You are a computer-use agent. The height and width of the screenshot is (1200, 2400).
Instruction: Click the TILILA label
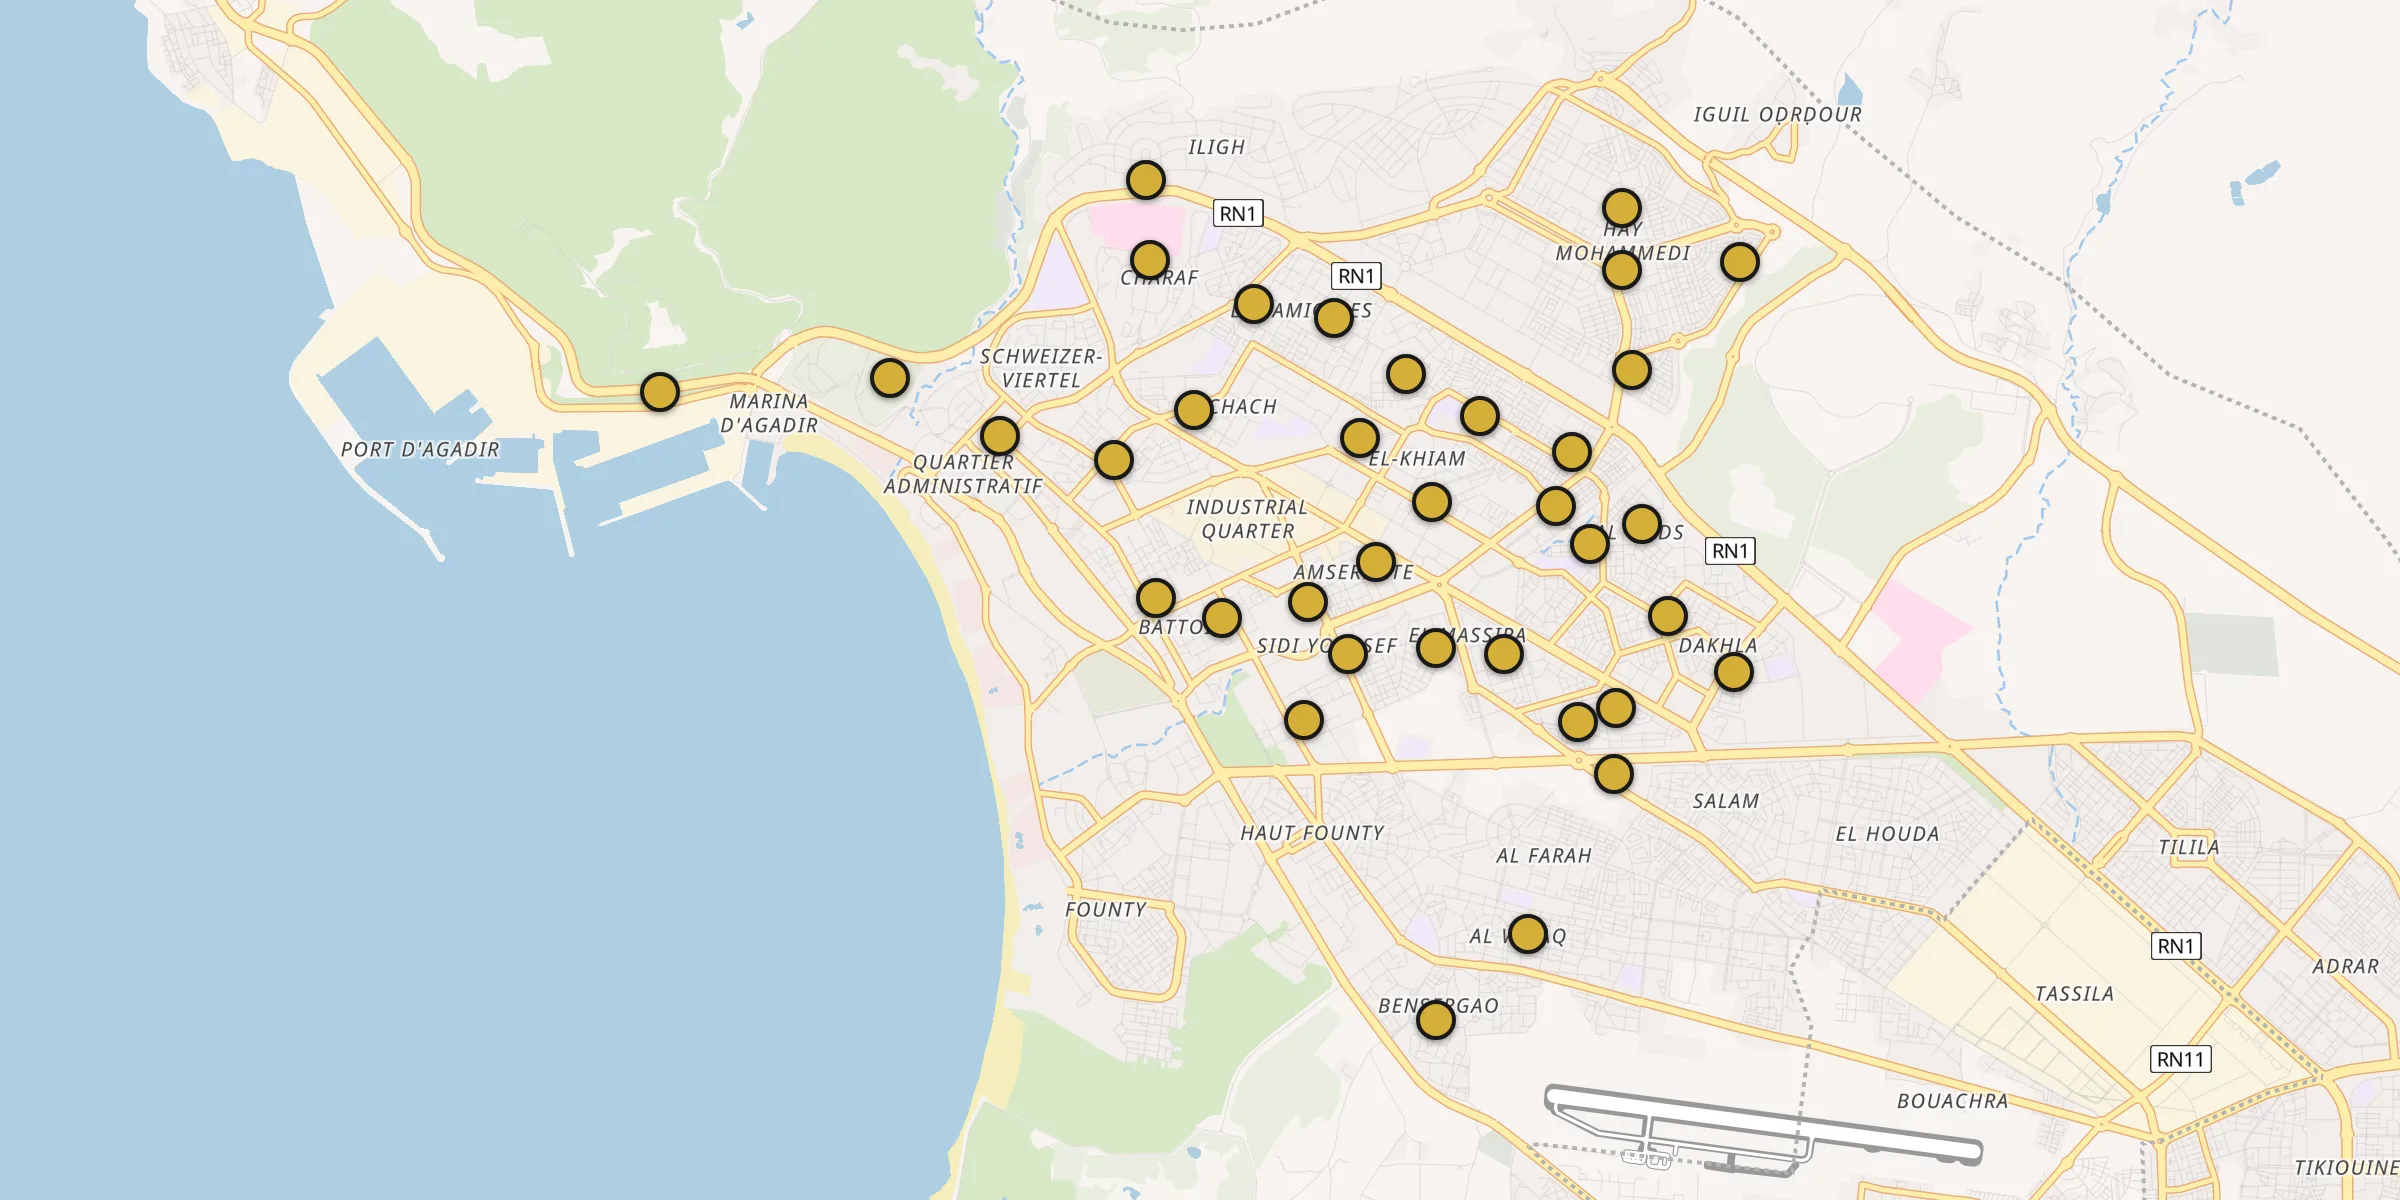pyautogui.click(x=2189, y=847)
